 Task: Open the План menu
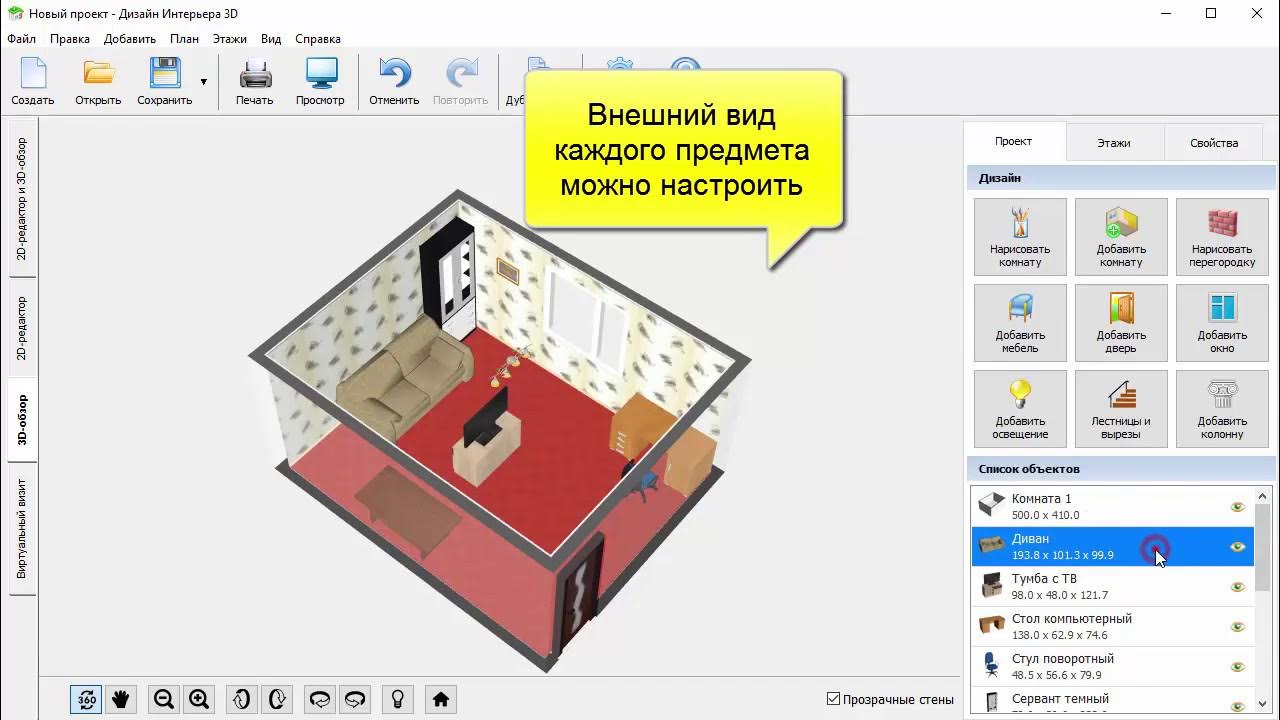point(184,39)
